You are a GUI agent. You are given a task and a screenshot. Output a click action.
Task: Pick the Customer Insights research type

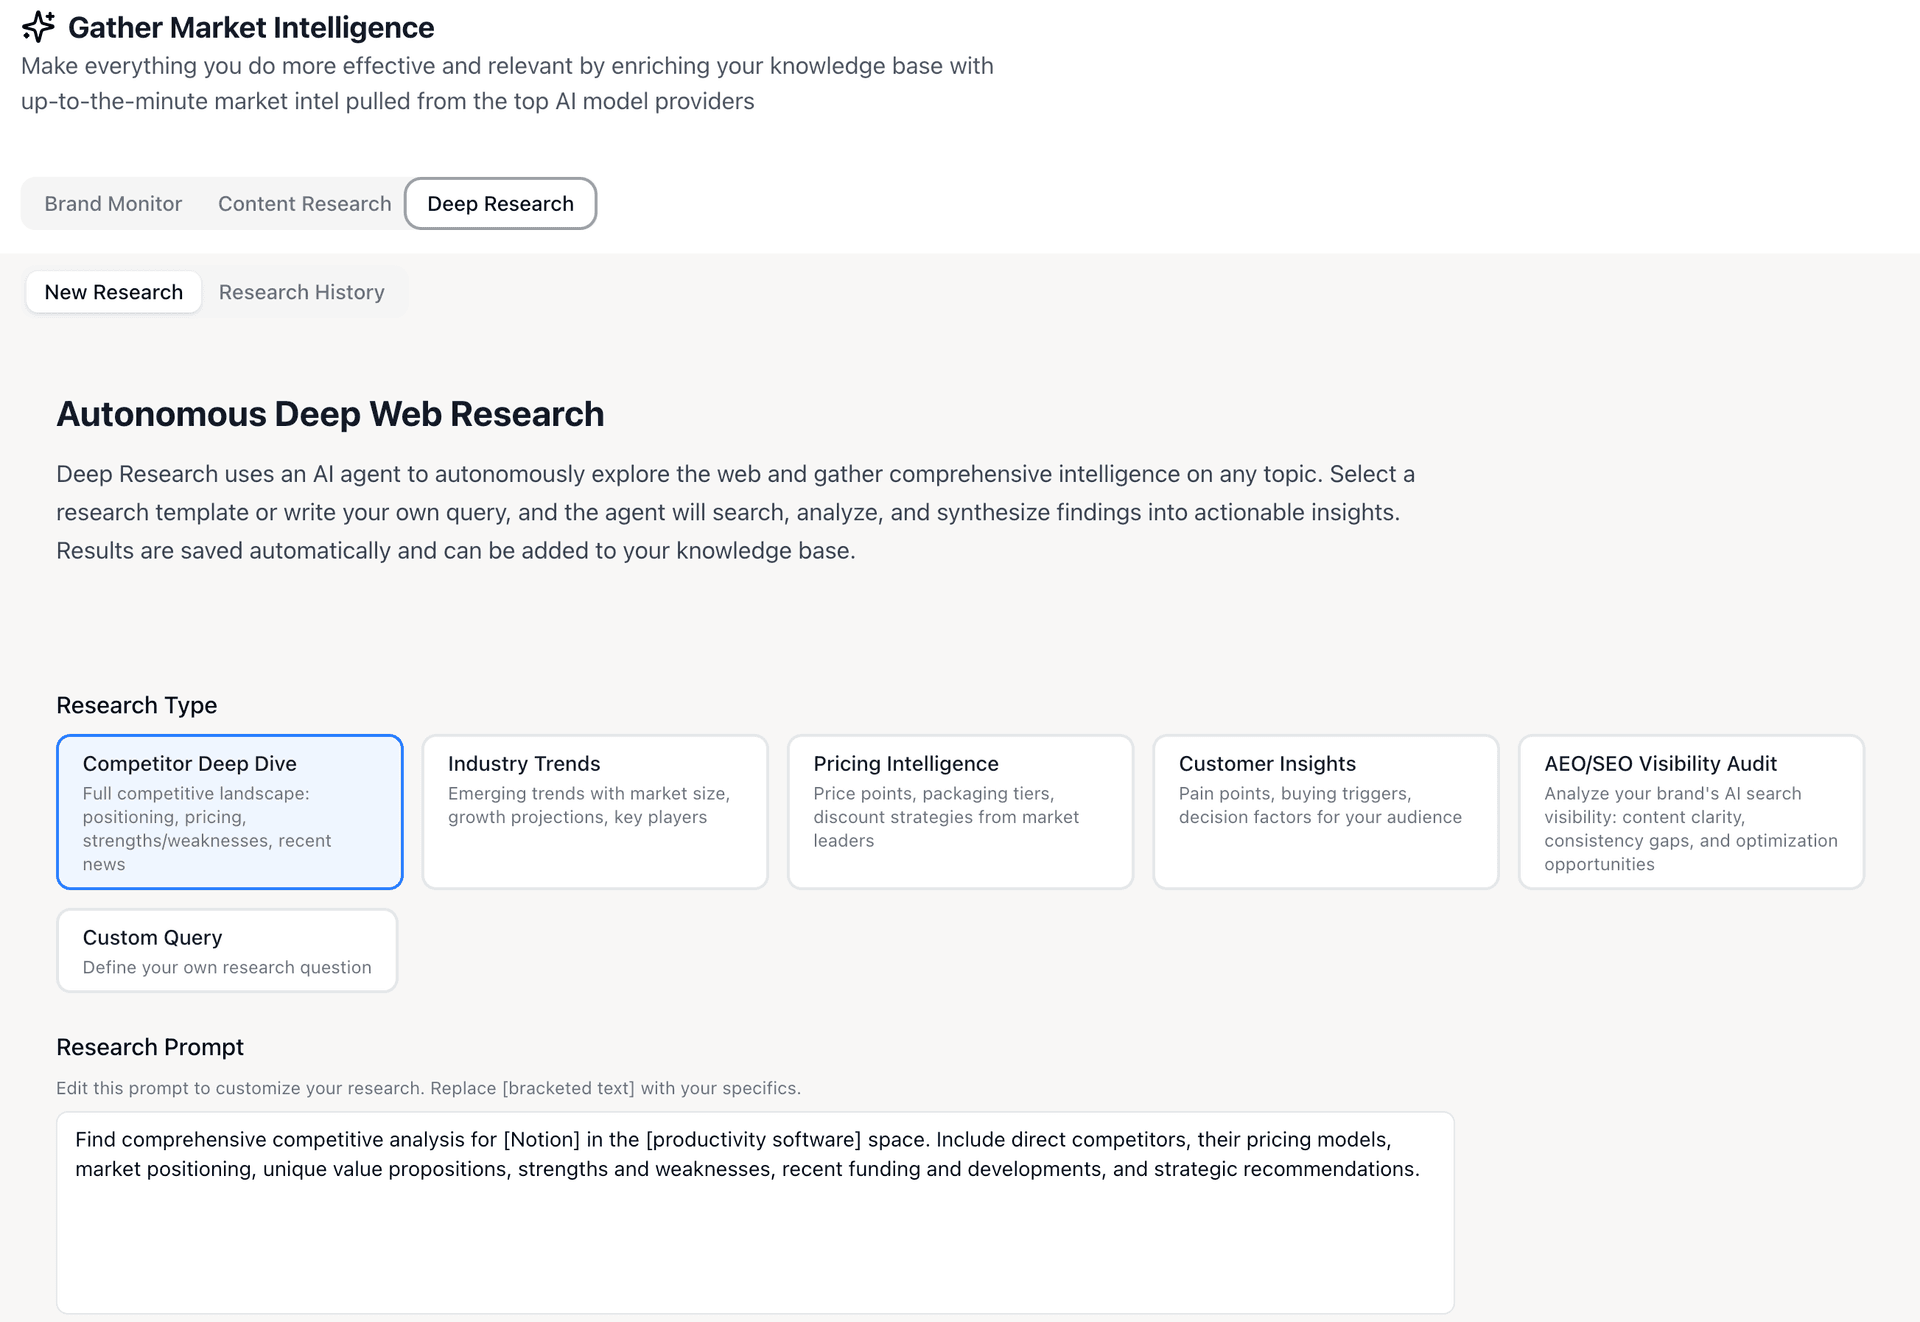pyautogui.click(x=1326, y=811)
